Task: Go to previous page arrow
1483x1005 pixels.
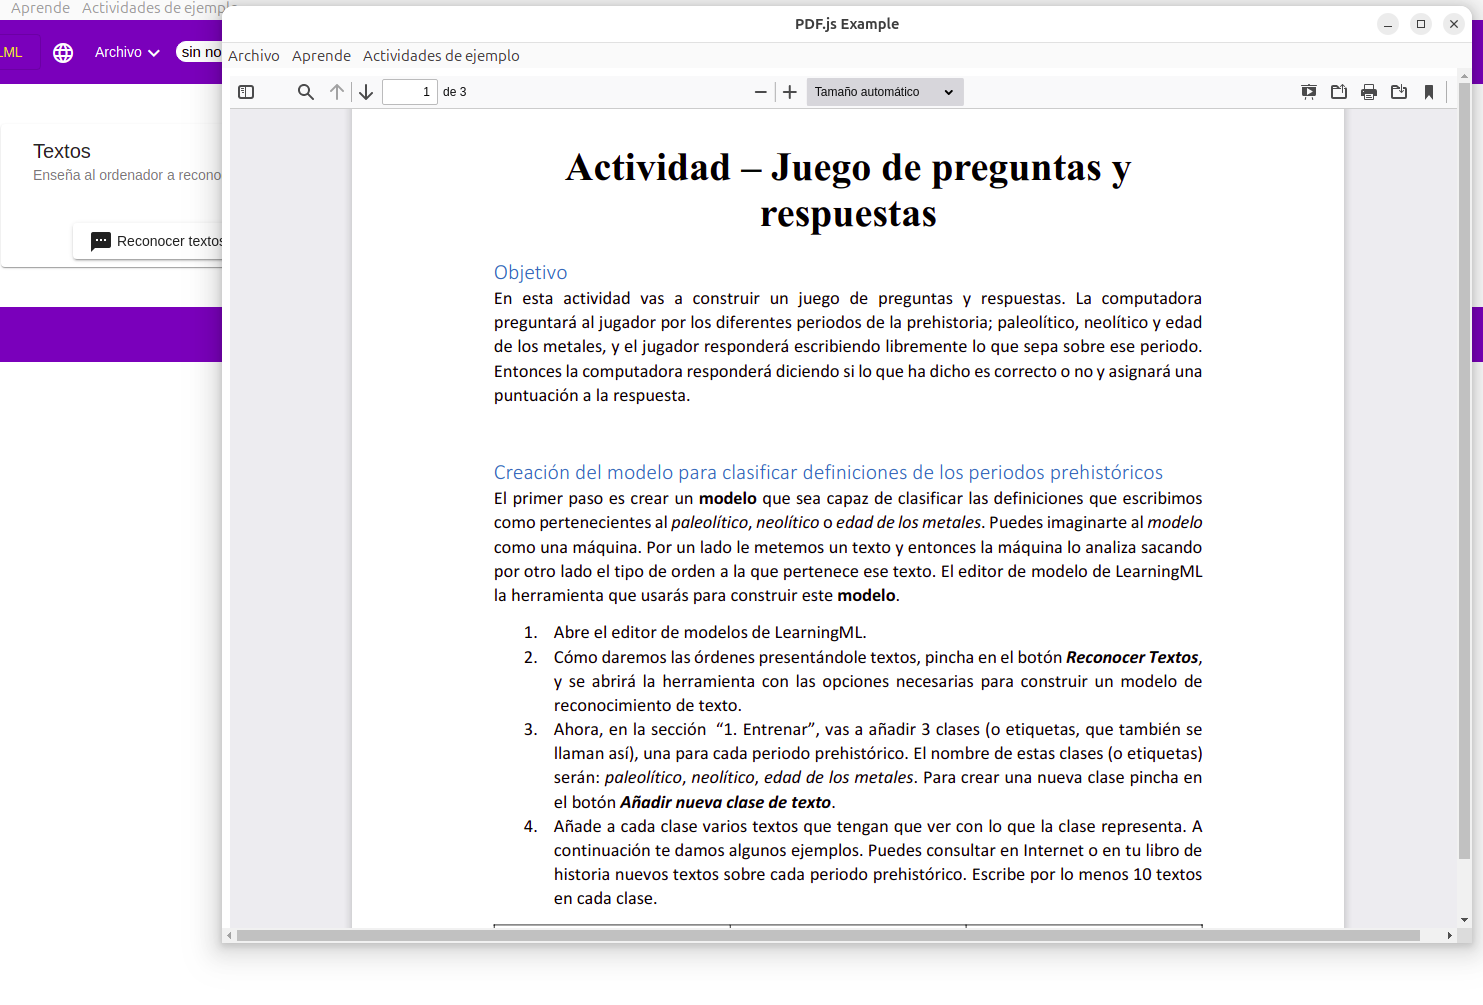Action: 337,92
